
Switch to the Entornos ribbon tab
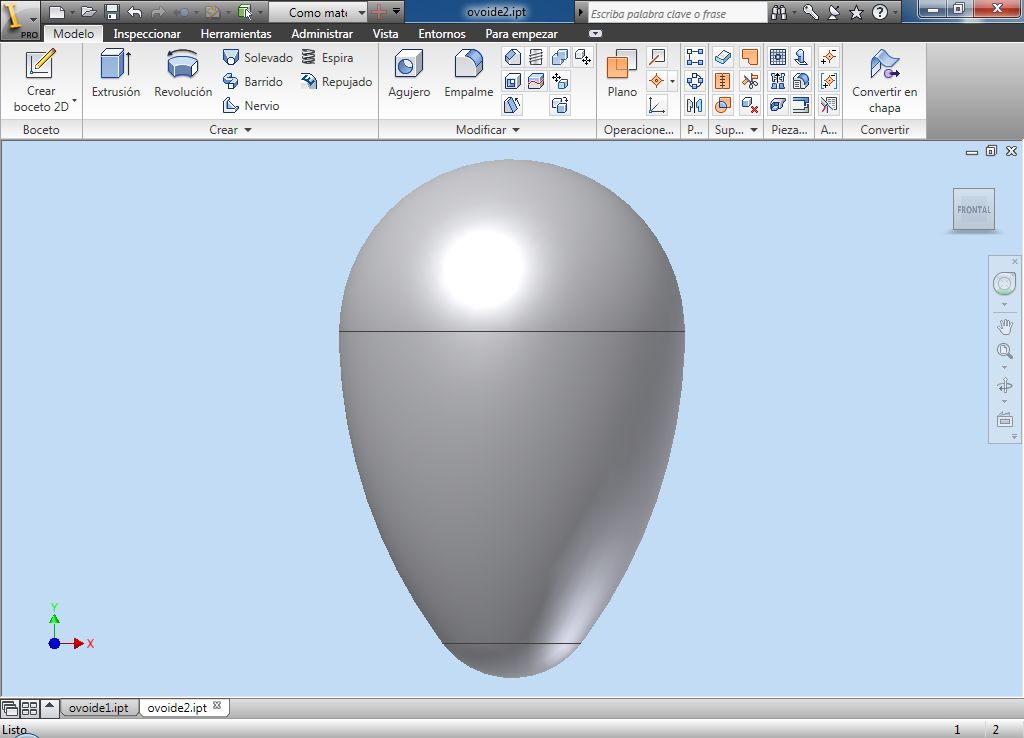(442, 34)
